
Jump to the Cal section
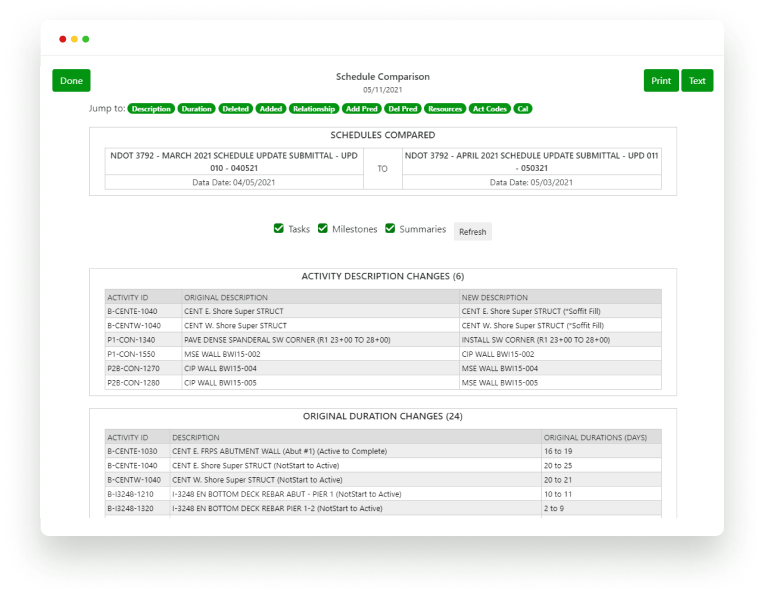pyautogui.click(x=523, y=109)
